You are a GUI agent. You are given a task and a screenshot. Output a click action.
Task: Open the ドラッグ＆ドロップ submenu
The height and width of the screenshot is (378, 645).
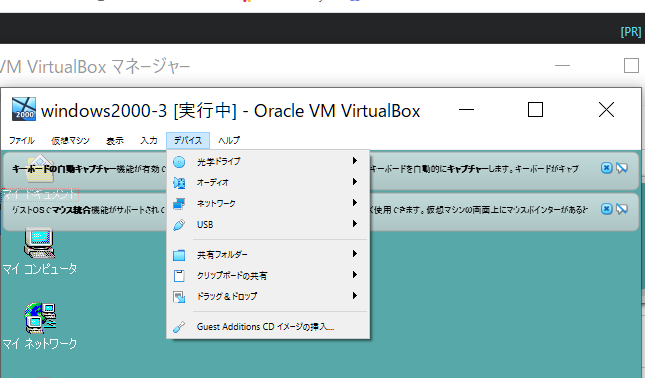click(268, 296)
